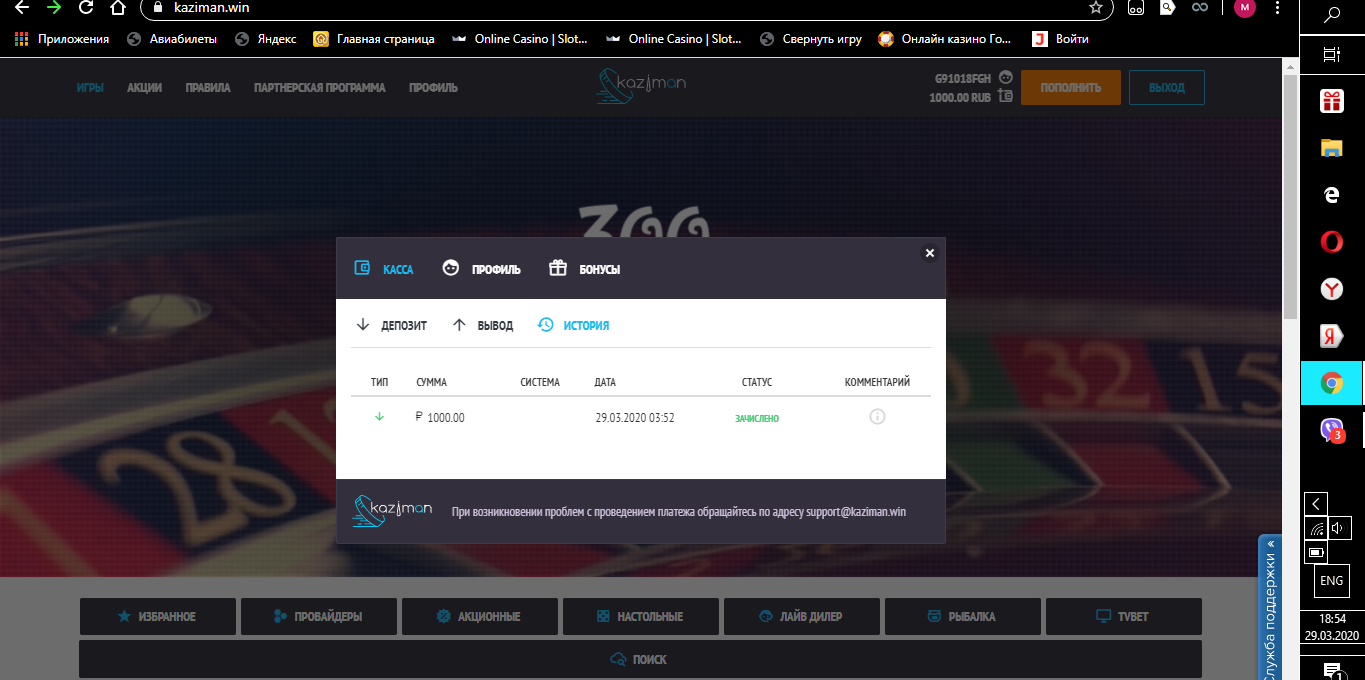
Task: Select the Вывод withdrawal section
Action: coord(483,325)
